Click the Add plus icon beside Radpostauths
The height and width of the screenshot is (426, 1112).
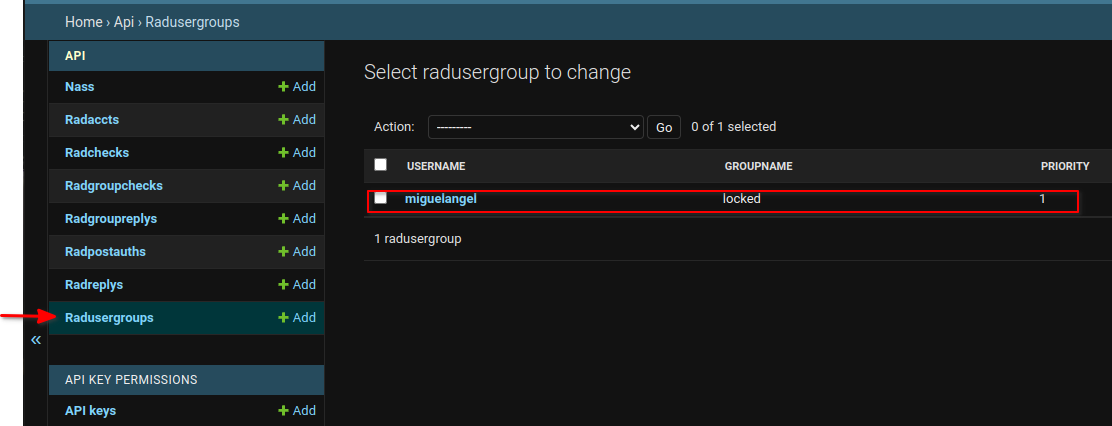(284, 252)
